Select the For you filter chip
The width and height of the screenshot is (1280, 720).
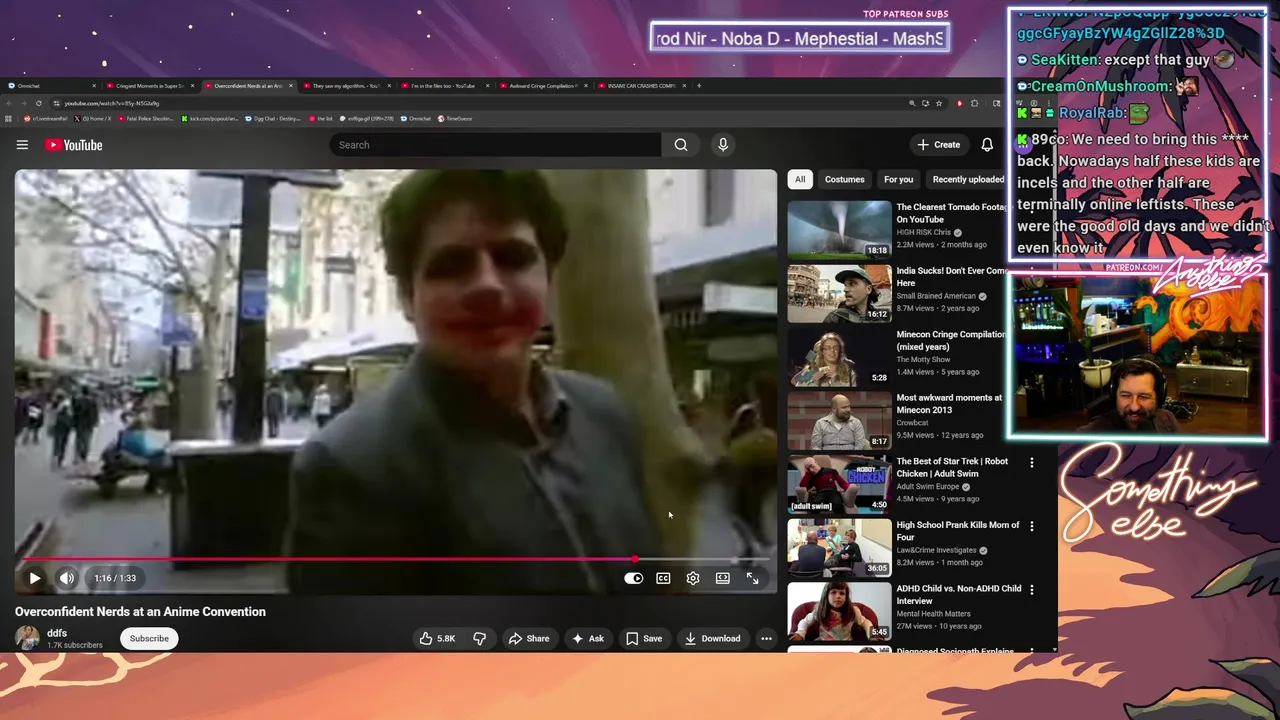(x=898, y=179)
